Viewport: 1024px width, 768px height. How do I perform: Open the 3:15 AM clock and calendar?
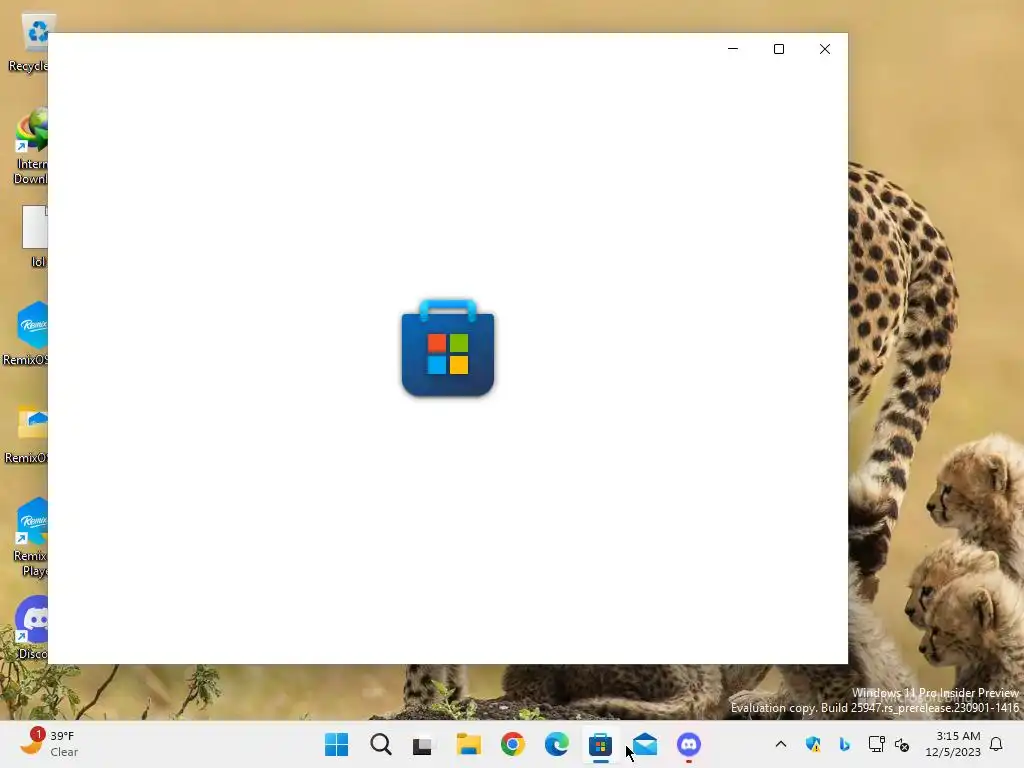953,744
